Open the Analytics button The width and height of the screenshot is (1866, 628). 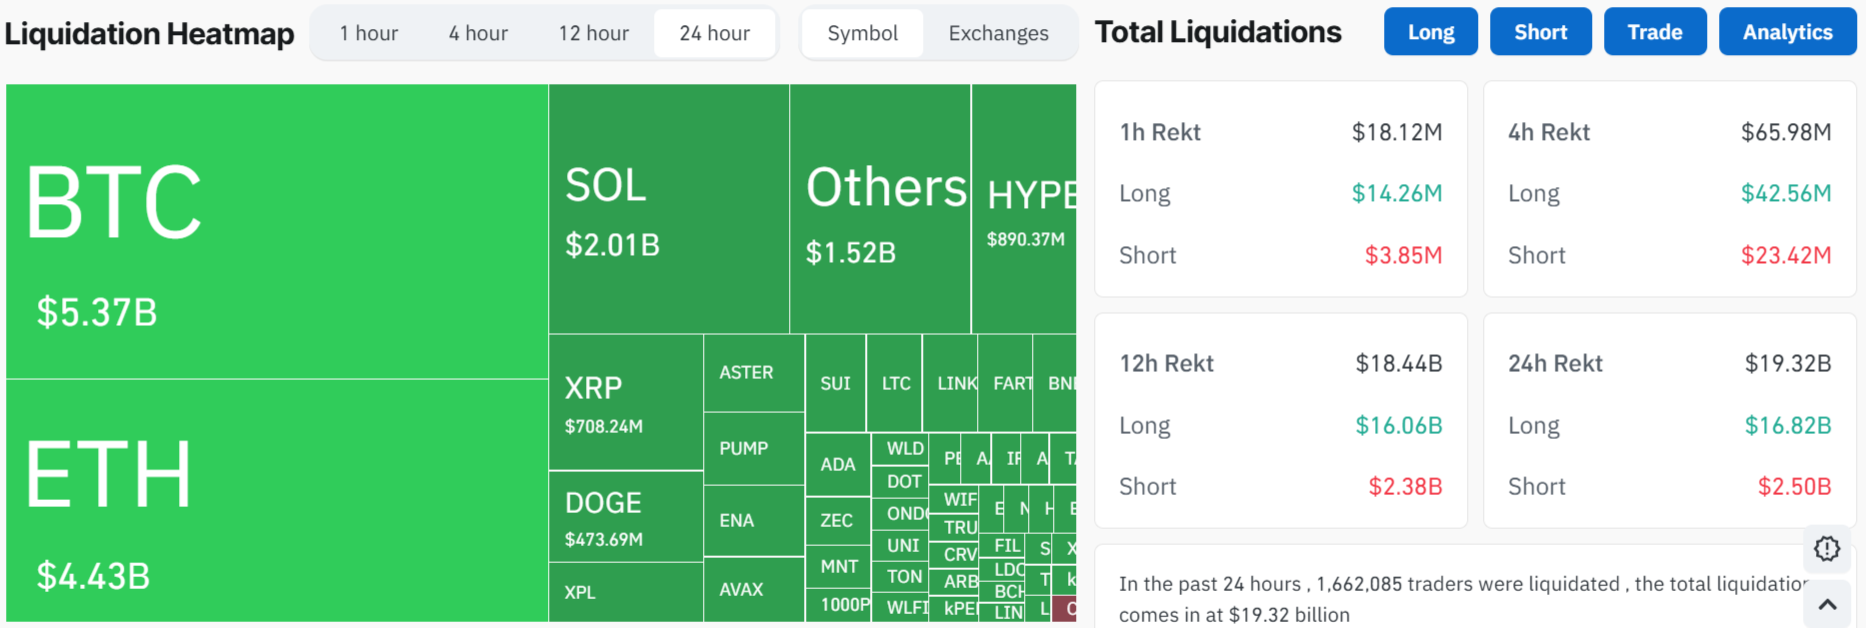tap(1787, 32)
